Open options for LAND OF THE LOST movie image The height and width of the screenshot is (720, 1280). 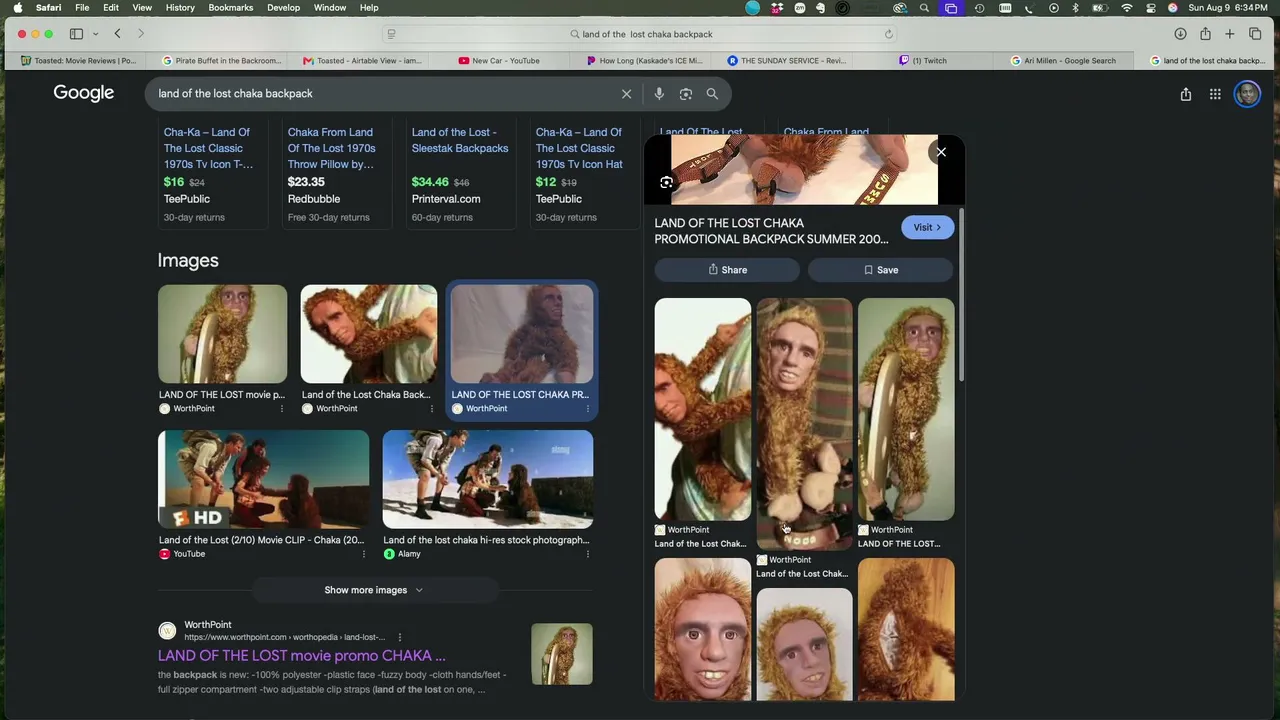tap(281, 409)
